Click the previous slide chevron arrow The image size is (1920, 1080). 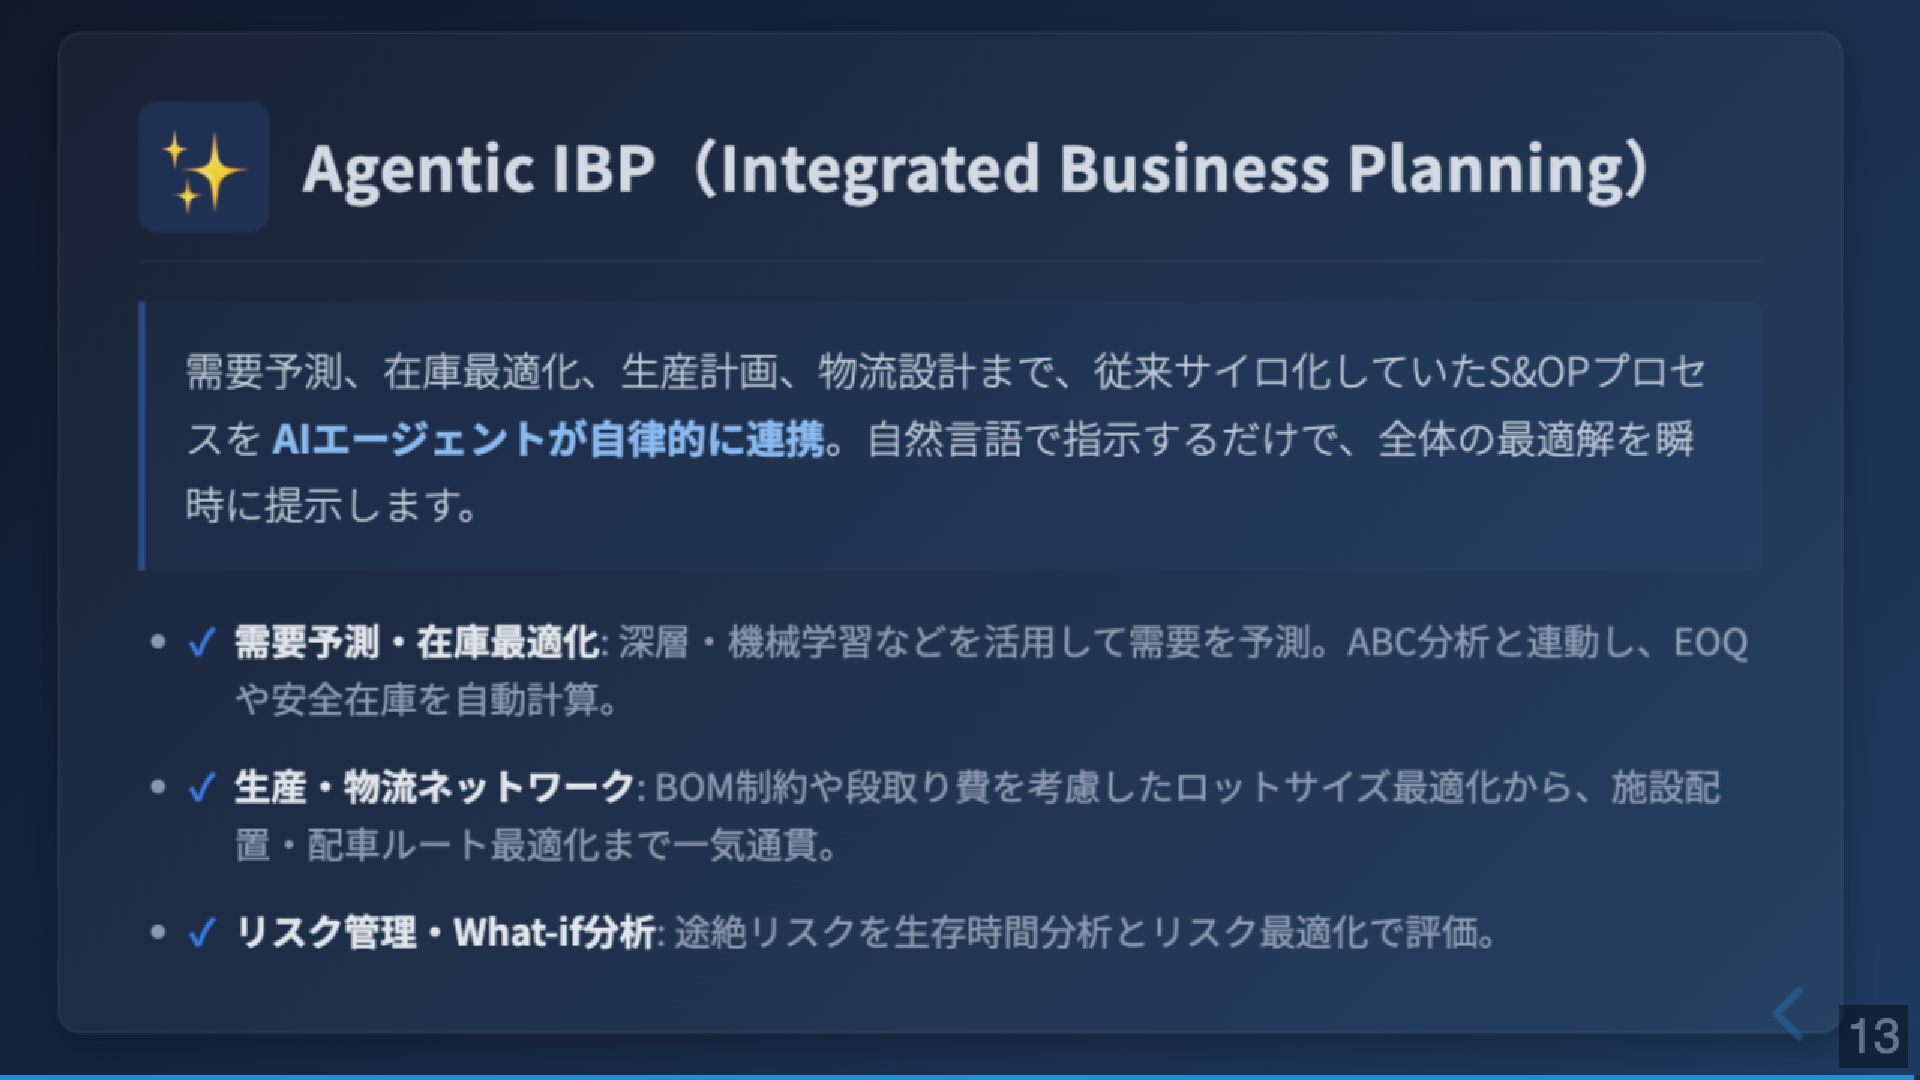tap(1789, 1014)
